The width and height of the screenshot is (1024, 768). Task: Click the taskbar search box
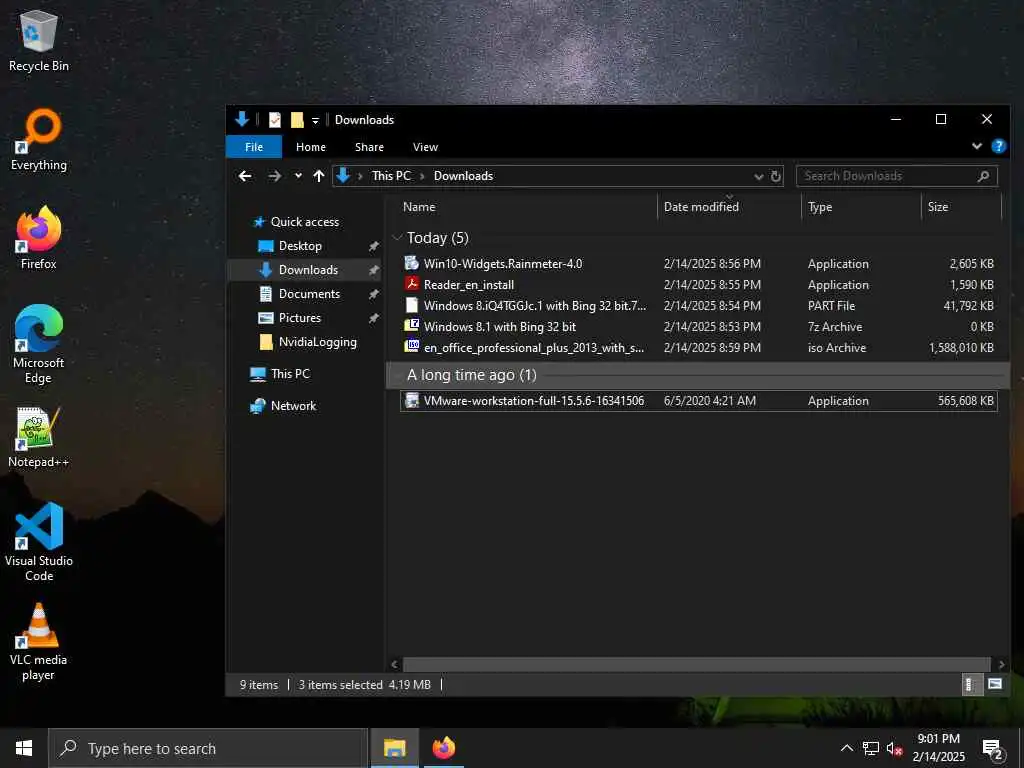pyautogui.click(x=208, y=748)
